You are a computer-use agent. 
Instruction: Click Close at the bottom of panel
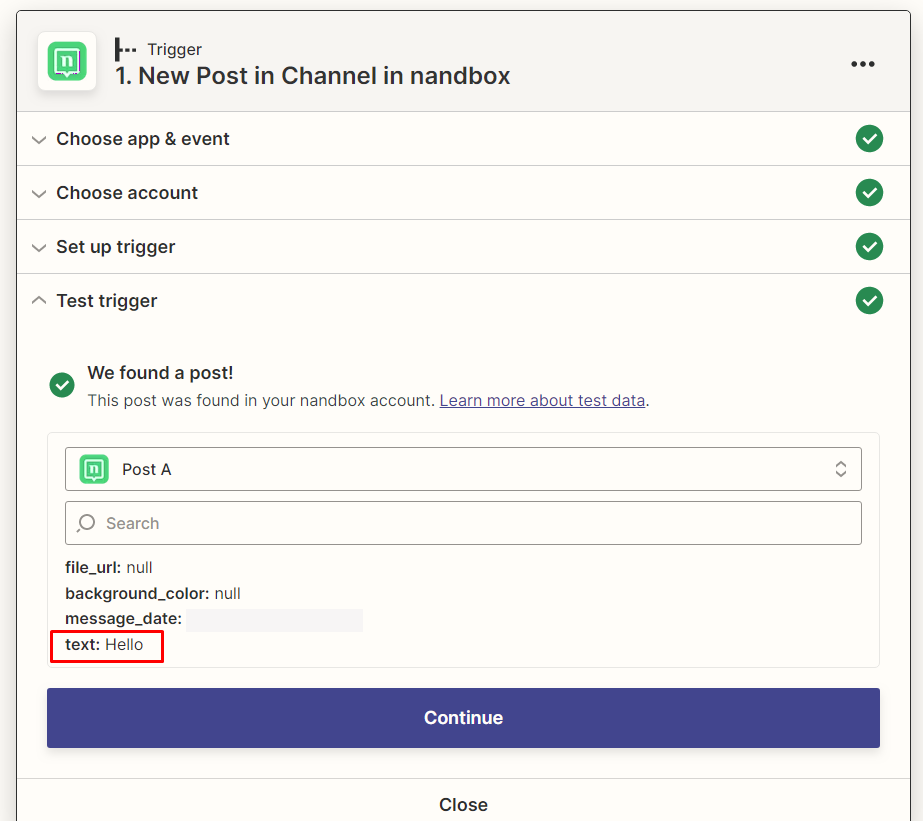(463, 804)
